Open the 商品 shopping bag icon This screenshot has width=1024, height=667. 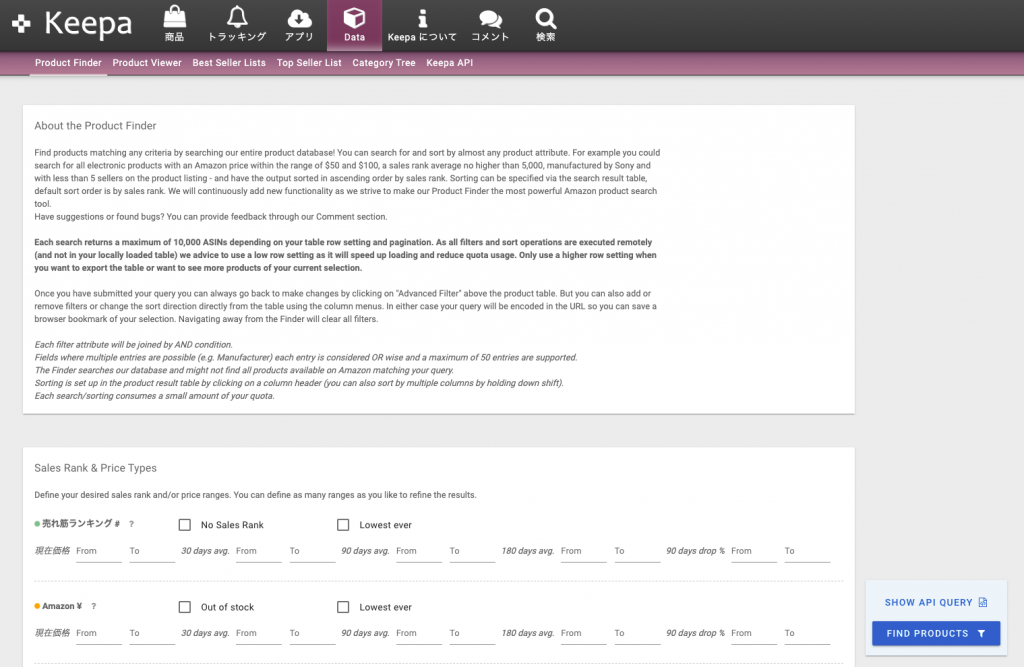174,19
